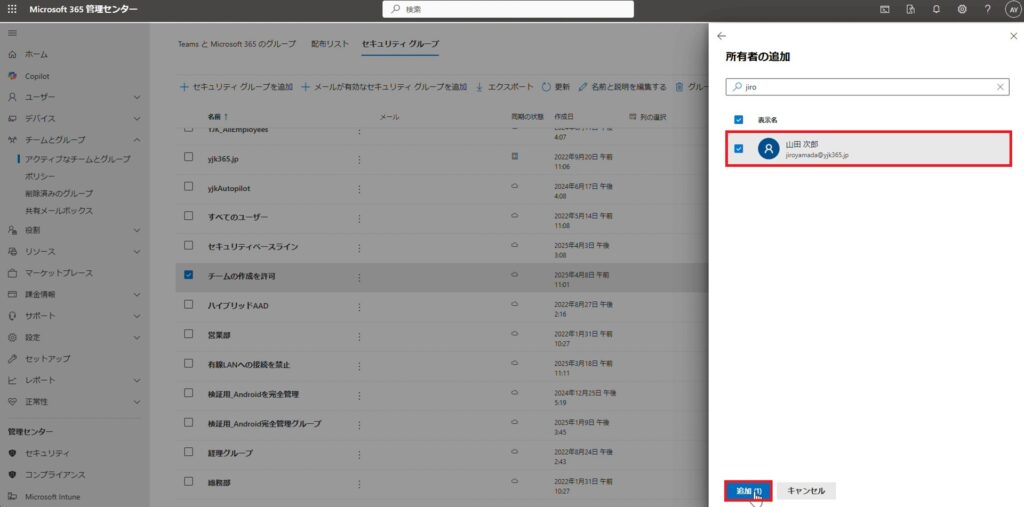Check the yjkAutopilot group checkbox
Screen dimensions: 1024x507
(189, 186)
